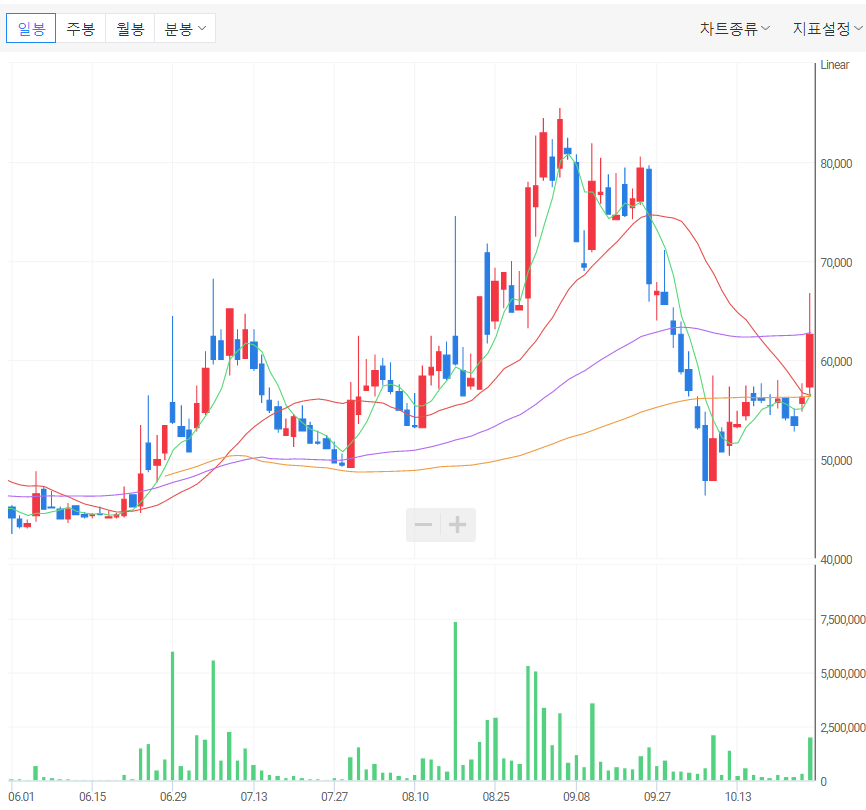The image size is (866, 810).
Task: Click the 5,000,000 volume axis label
Action: [843, 674]
